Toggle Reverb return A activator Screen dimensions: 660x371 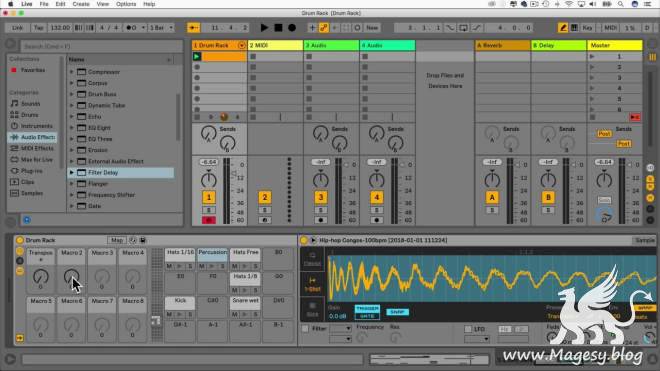tap(492, 197)
